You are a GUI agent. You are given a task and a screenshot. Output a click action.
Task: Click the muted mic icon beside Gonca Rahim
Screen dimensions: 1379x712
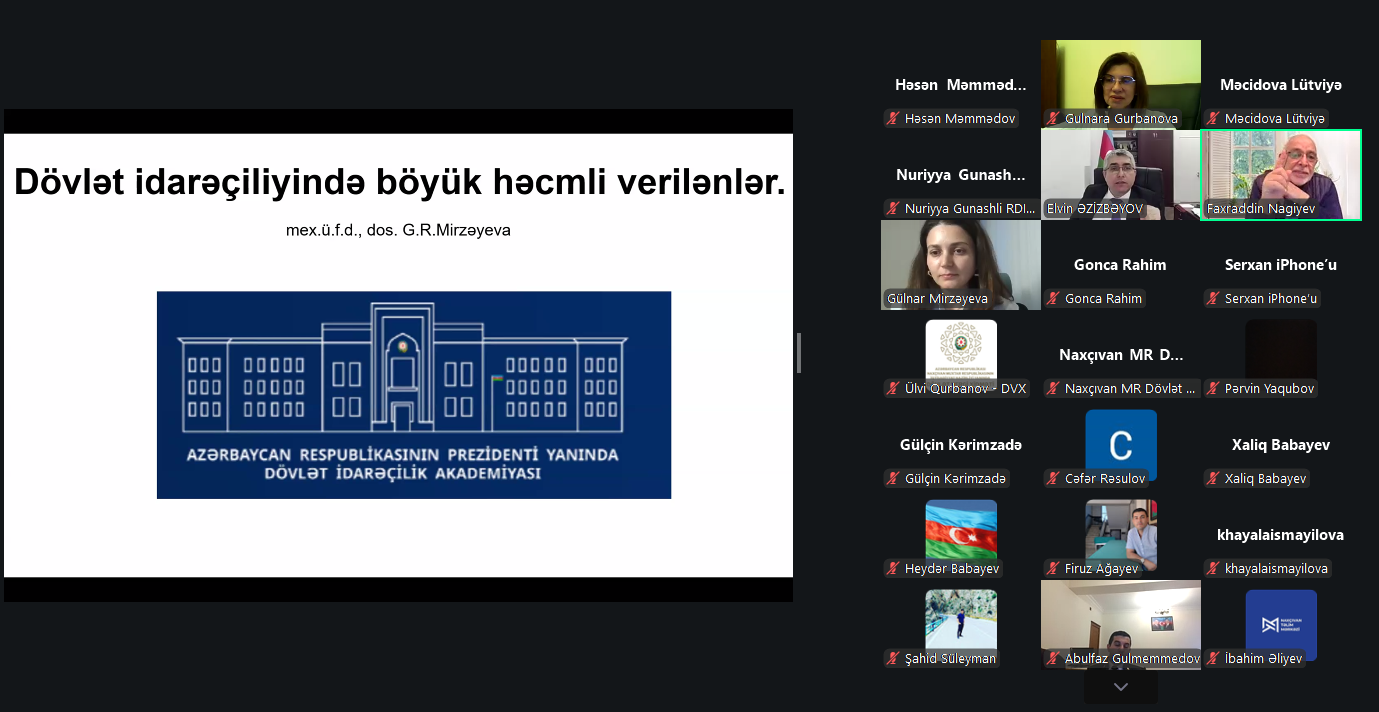tap(1052, 298)
